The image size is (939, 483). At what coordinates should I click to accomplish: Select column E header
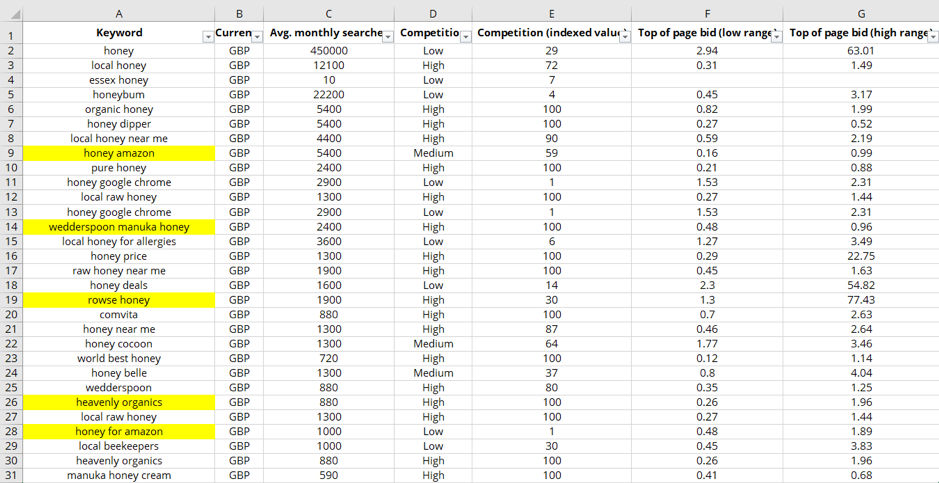pos(552,14)
